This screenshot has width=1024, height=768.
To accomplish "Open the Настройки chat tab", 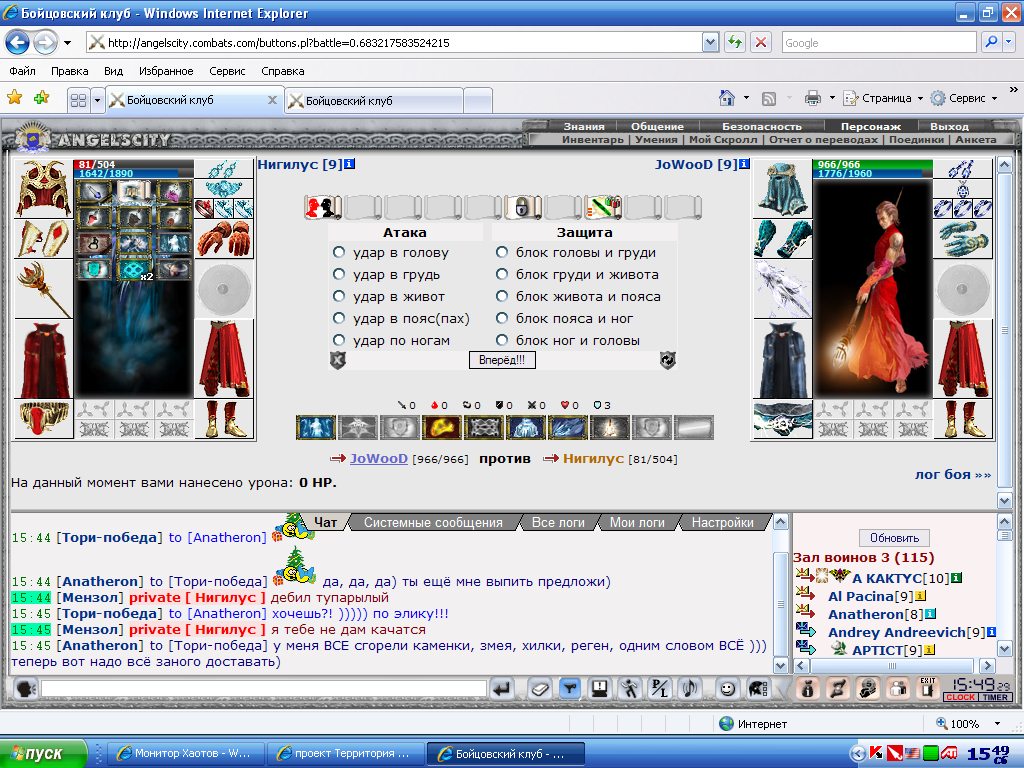I will 722,522.
